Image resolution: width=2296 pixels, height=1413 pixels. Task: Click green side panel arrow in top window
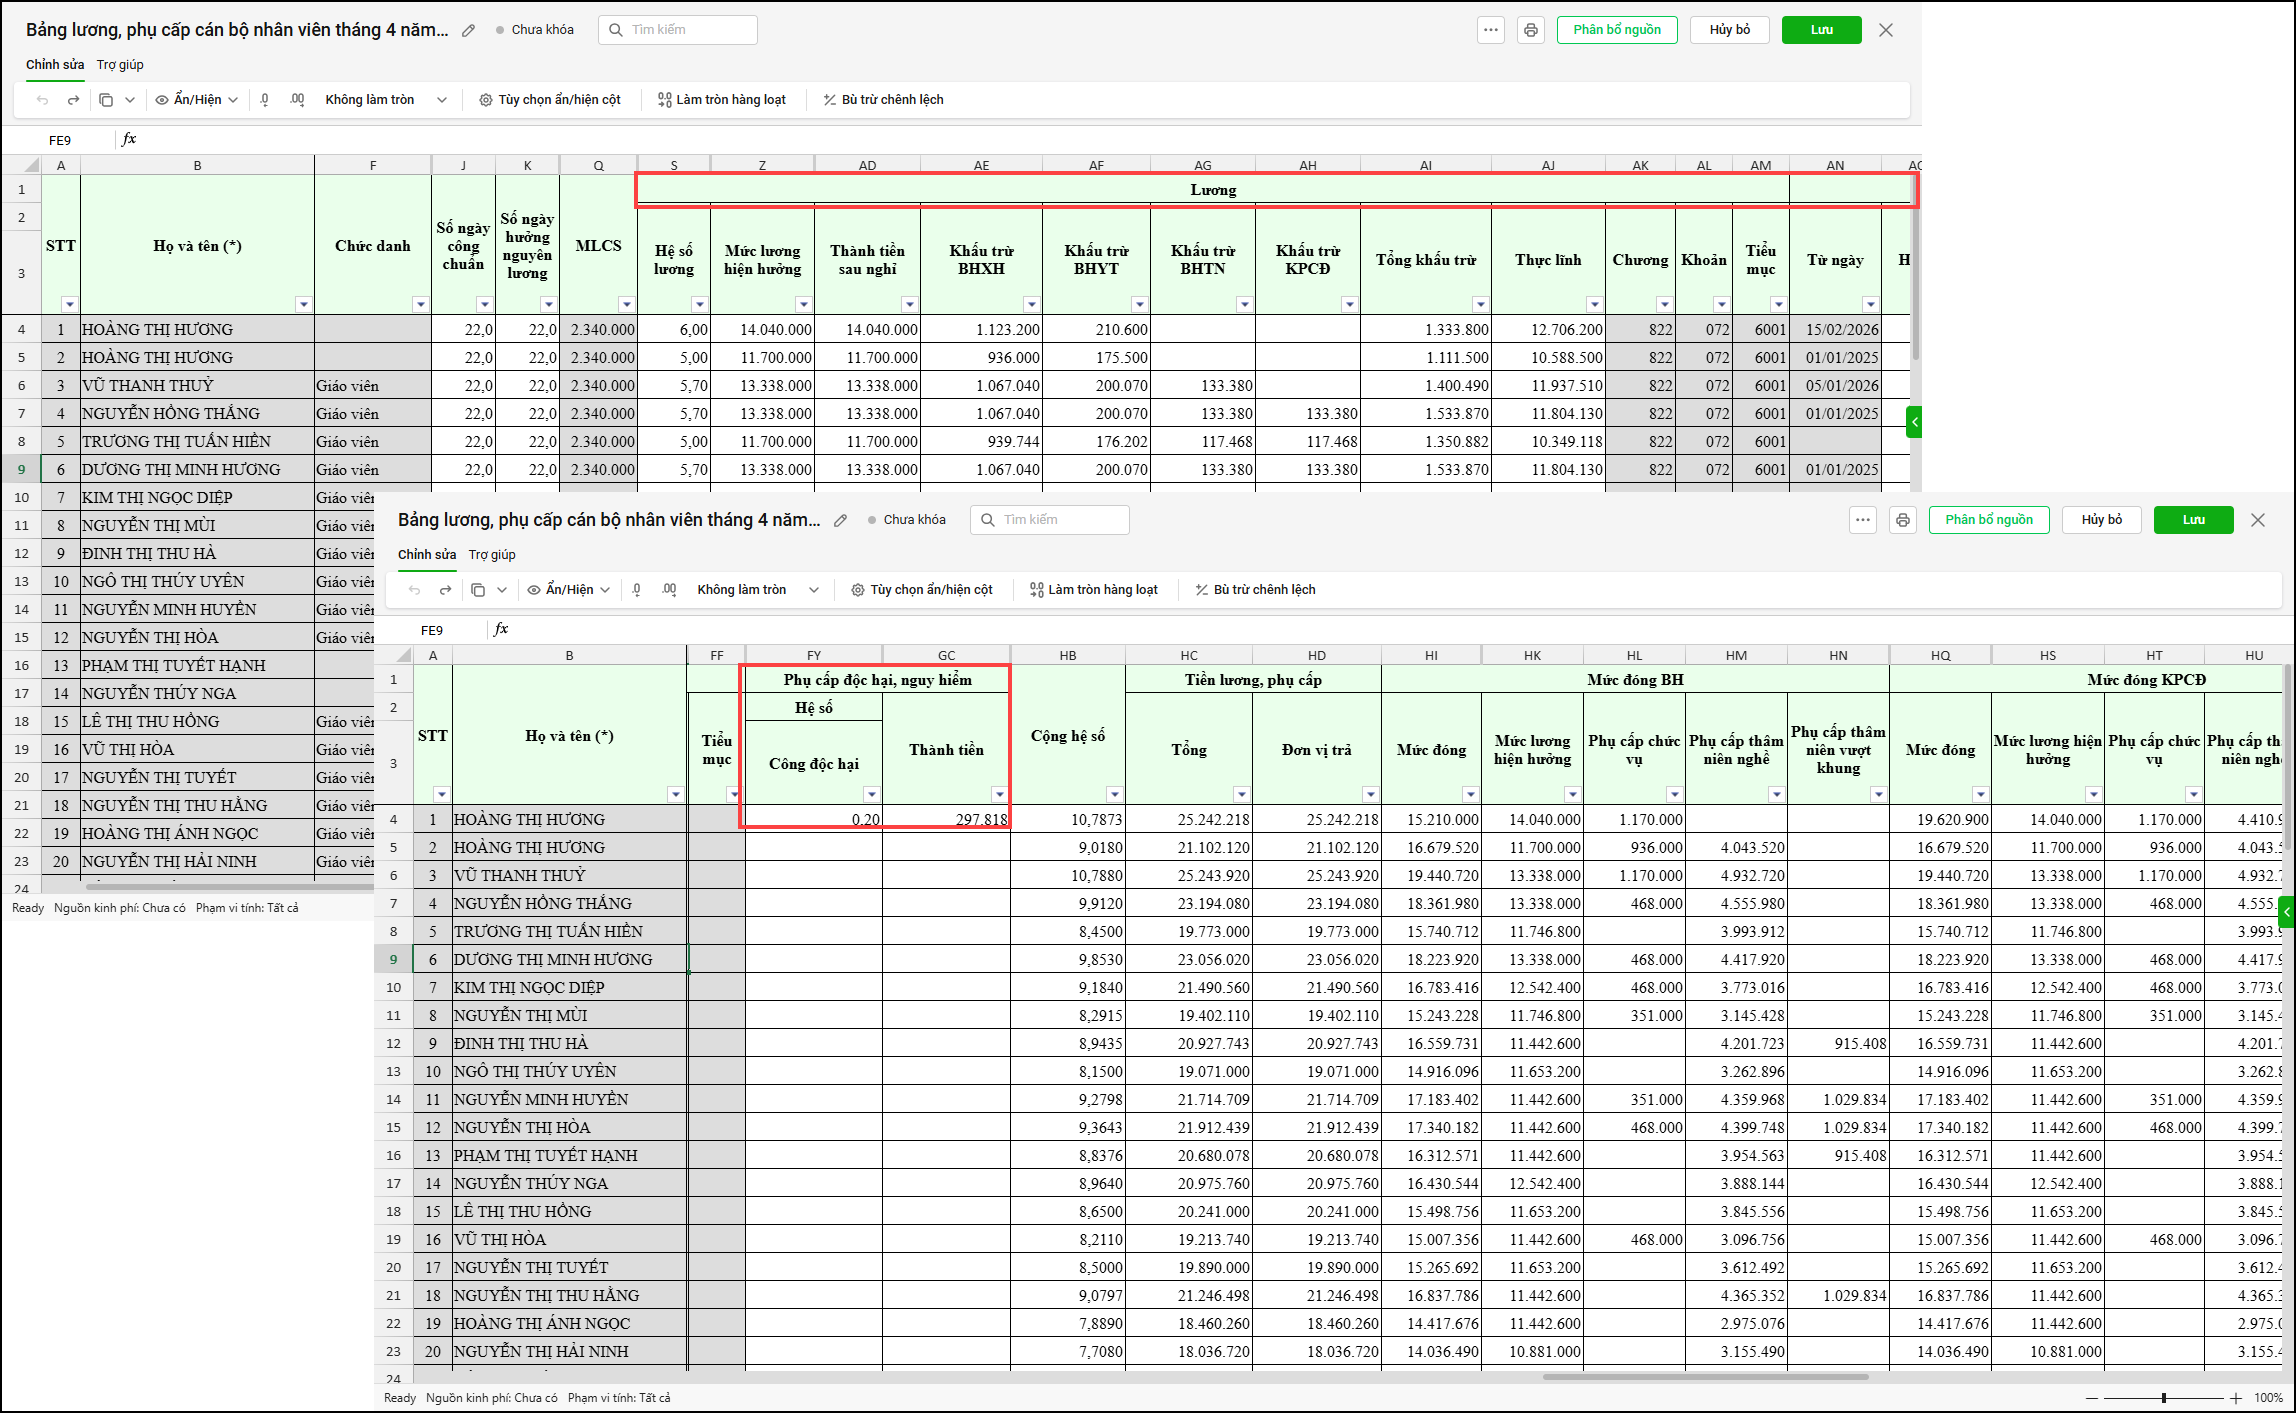[1914, 422]
